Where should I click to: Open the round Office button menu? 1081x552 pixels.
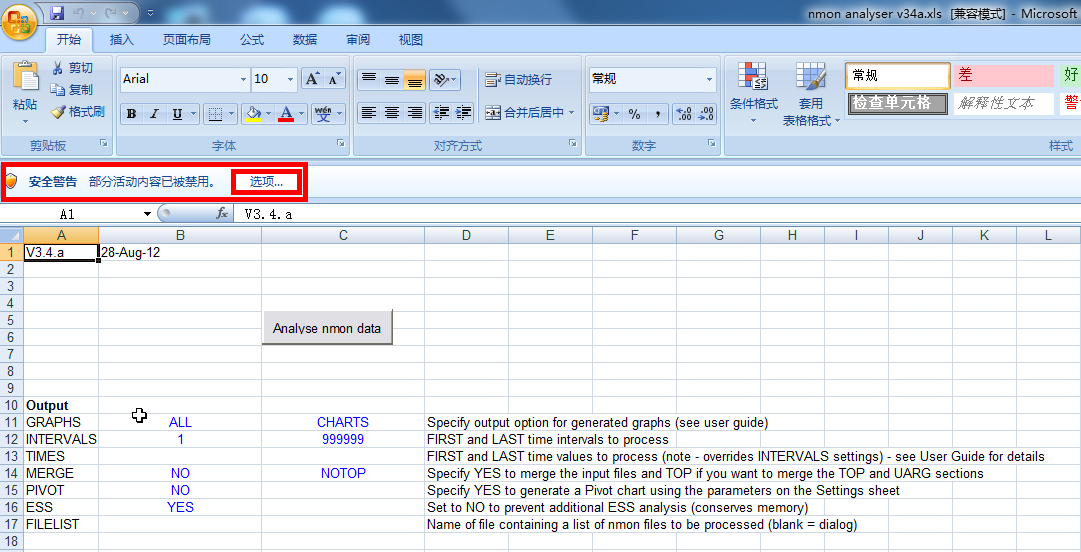[x=19, y=21]
